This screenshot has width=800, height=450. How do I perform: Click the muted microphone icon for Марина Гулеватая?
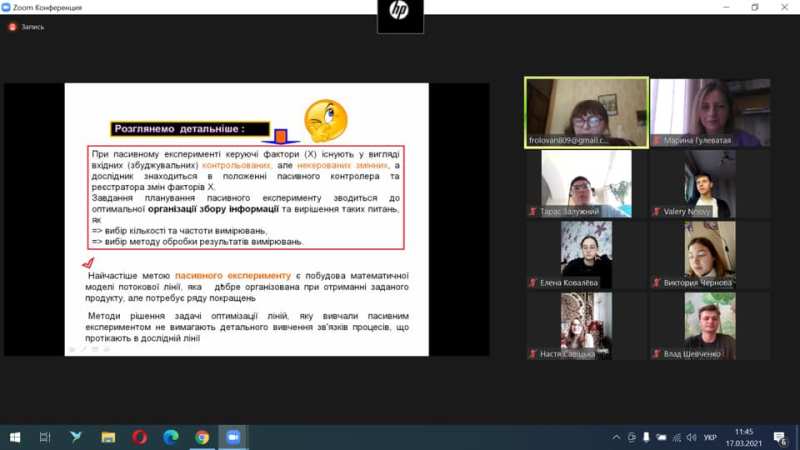click(656, 141)
